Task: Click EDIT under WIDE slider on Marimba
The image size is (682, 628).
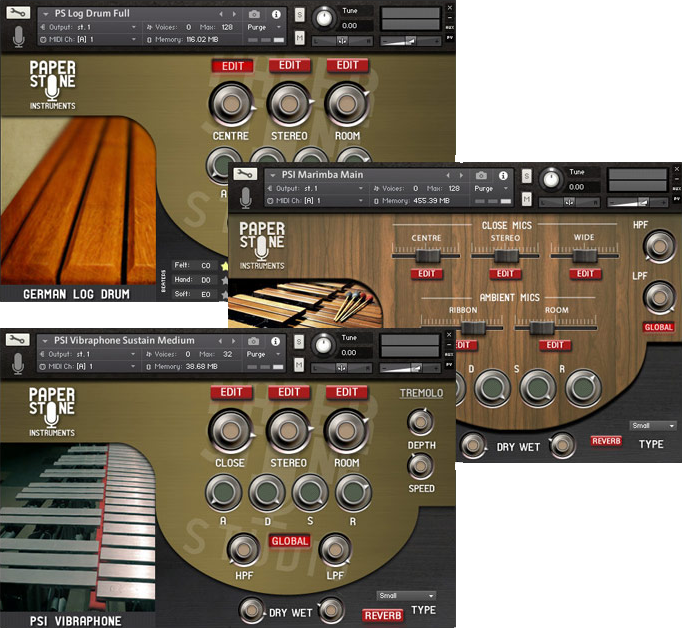Action: tap(585, 274)
